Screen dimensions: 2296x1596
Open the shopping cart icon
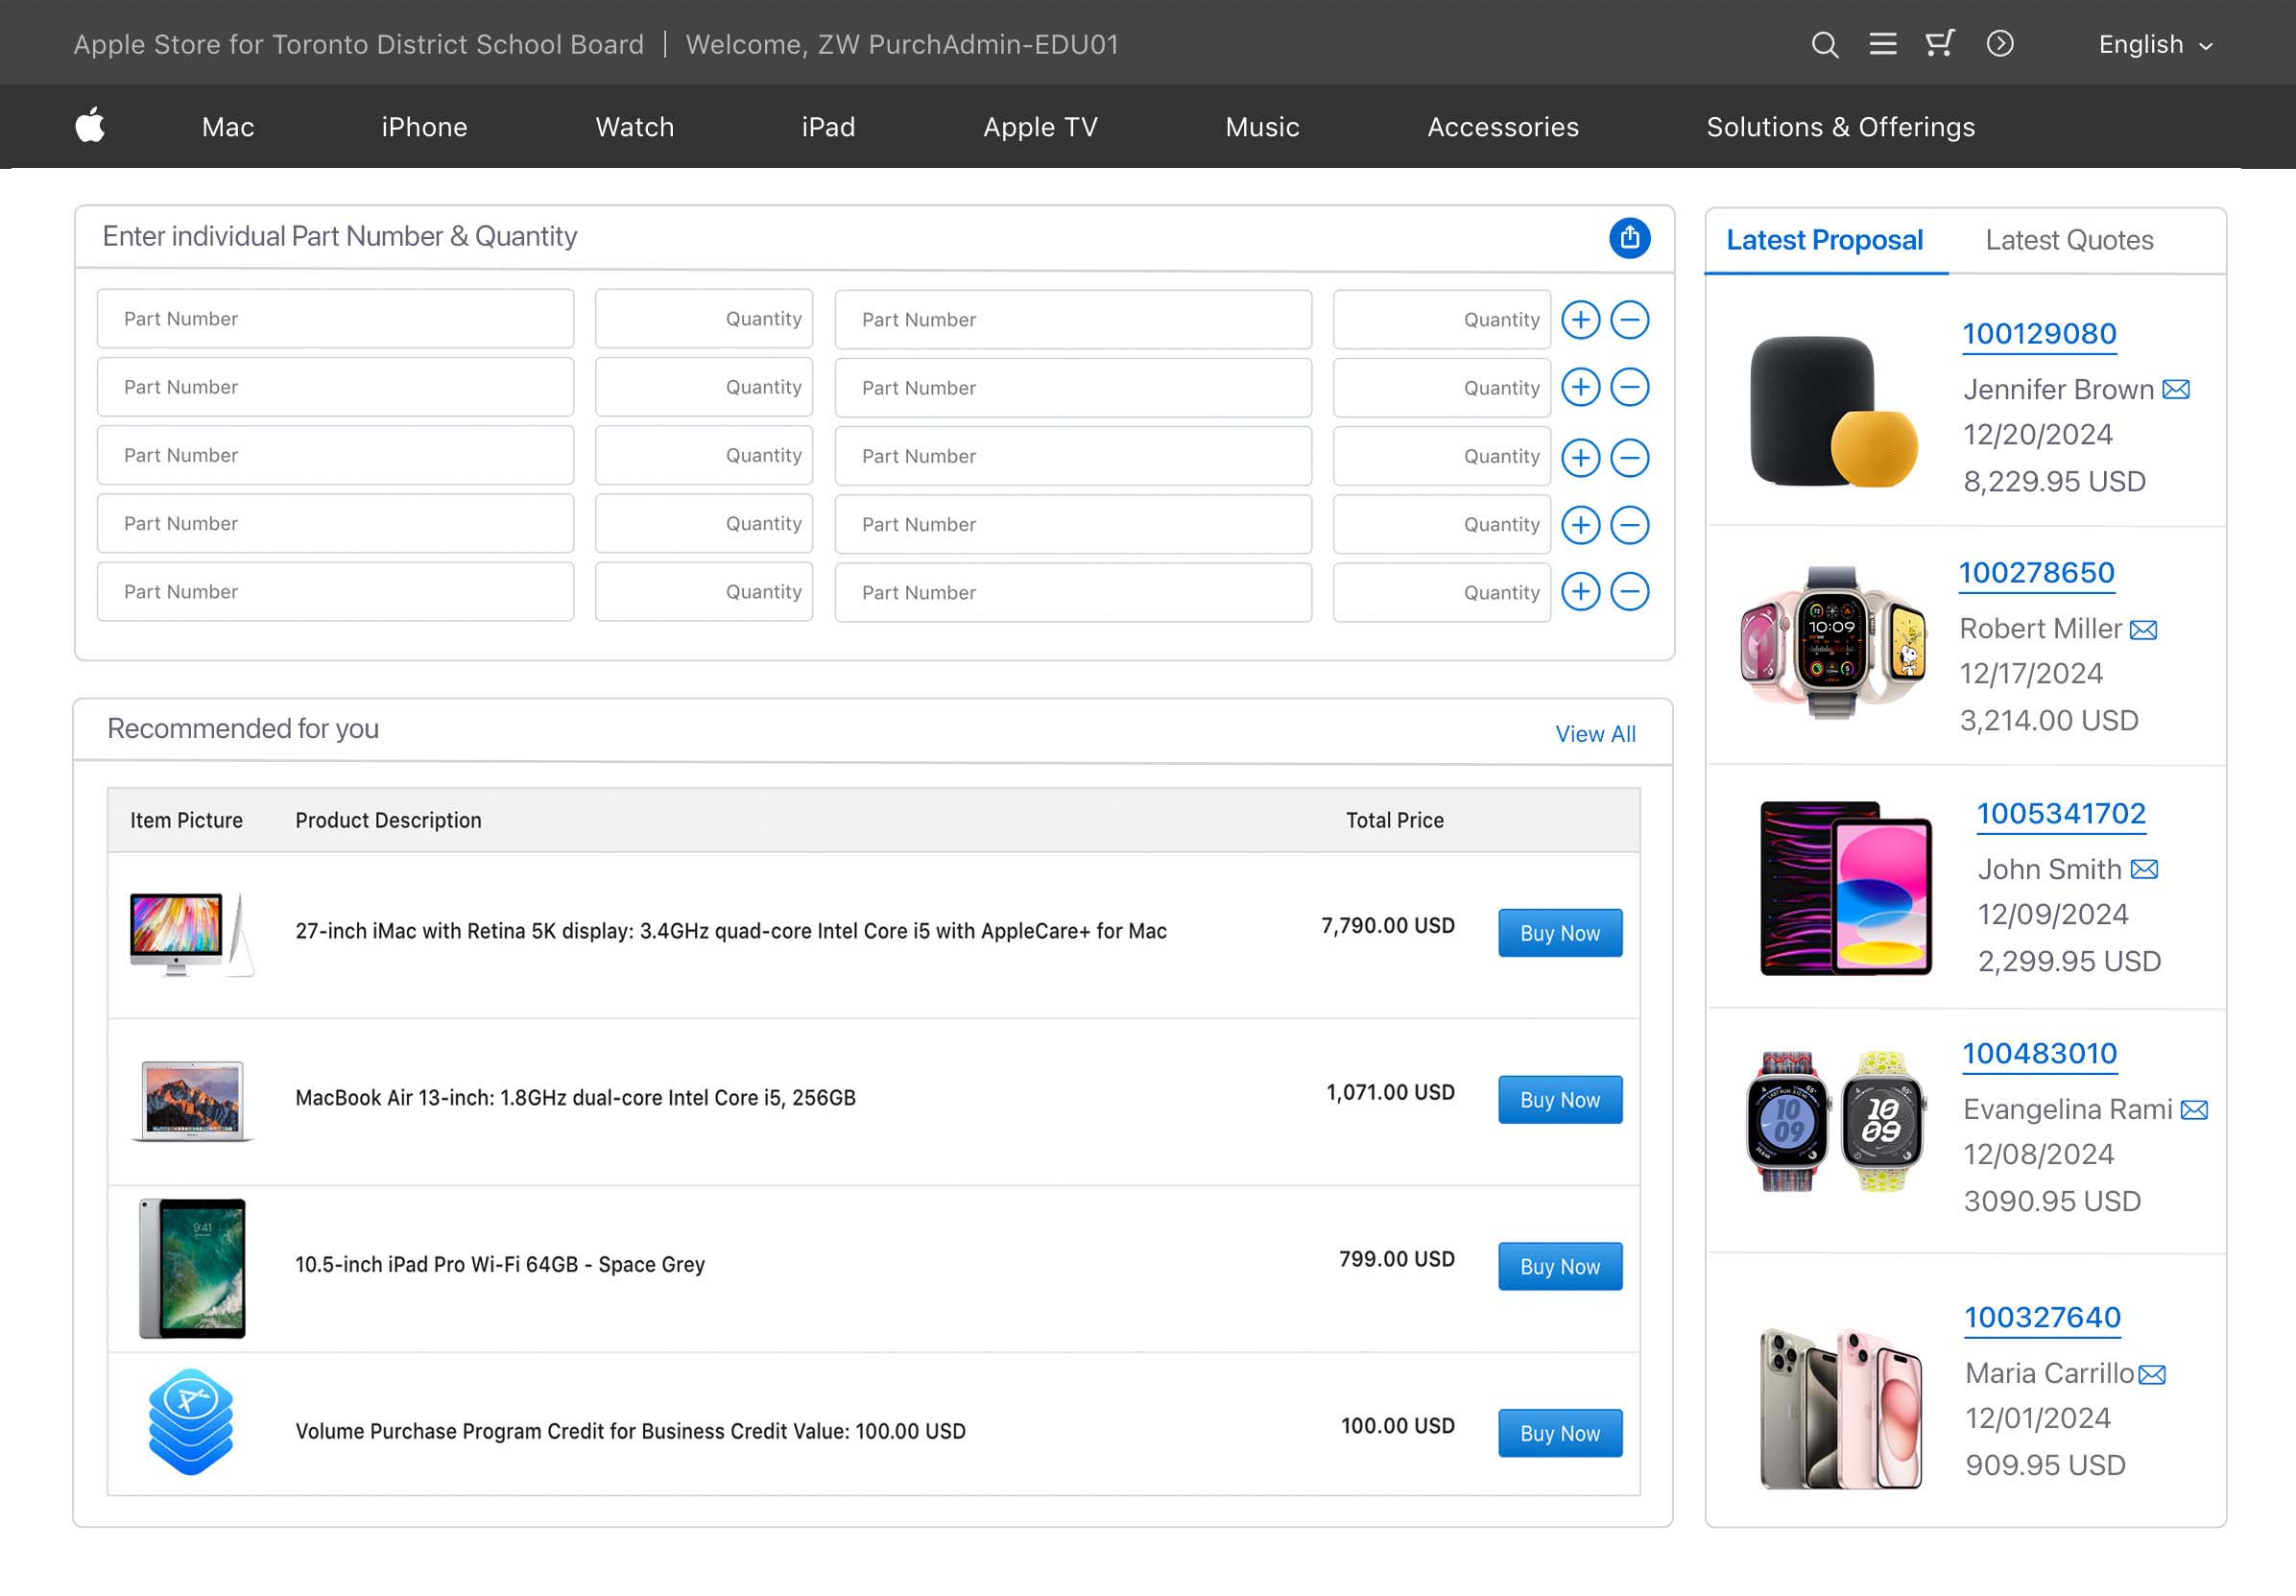[x=1940, y=44]
